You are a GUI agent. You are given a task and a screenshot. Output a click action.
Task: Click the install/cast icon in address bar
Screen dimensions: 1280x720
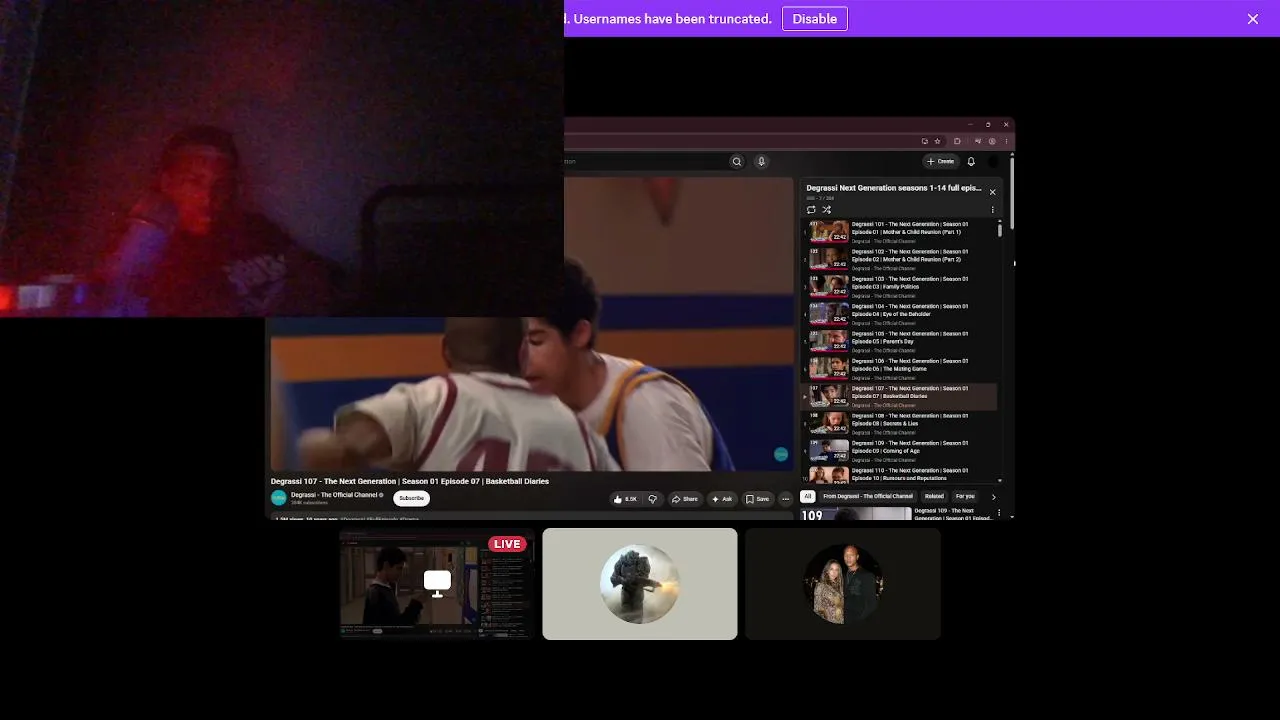click(x=925, y=141)
